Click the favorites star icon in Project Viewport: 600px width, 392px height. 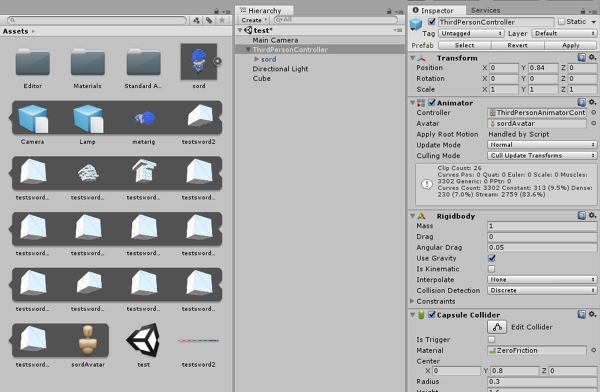click(x=222, y=20)
